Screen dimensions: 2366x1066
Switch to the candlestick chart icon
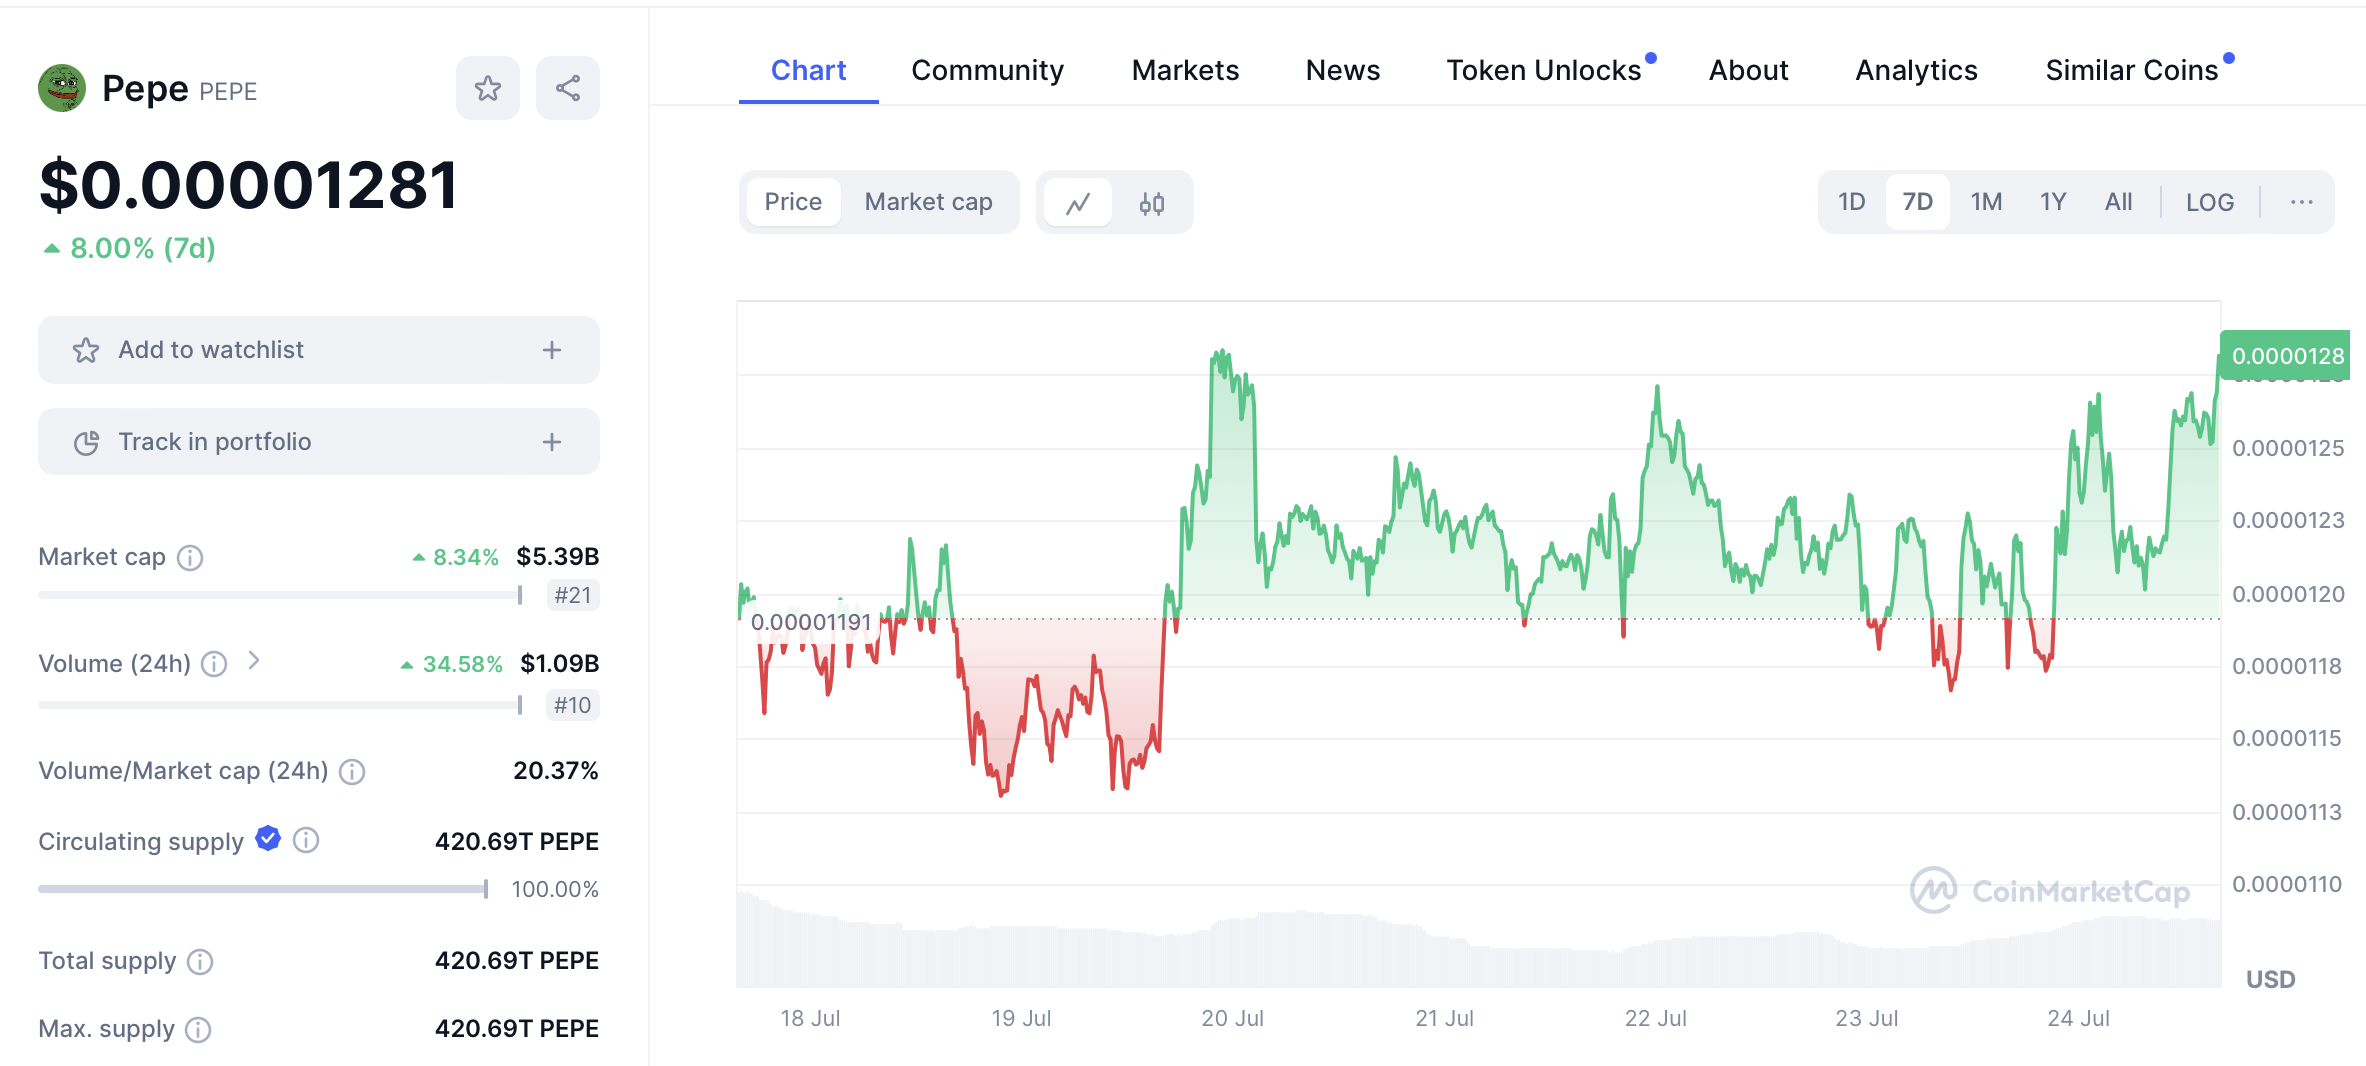[1152, 203]
